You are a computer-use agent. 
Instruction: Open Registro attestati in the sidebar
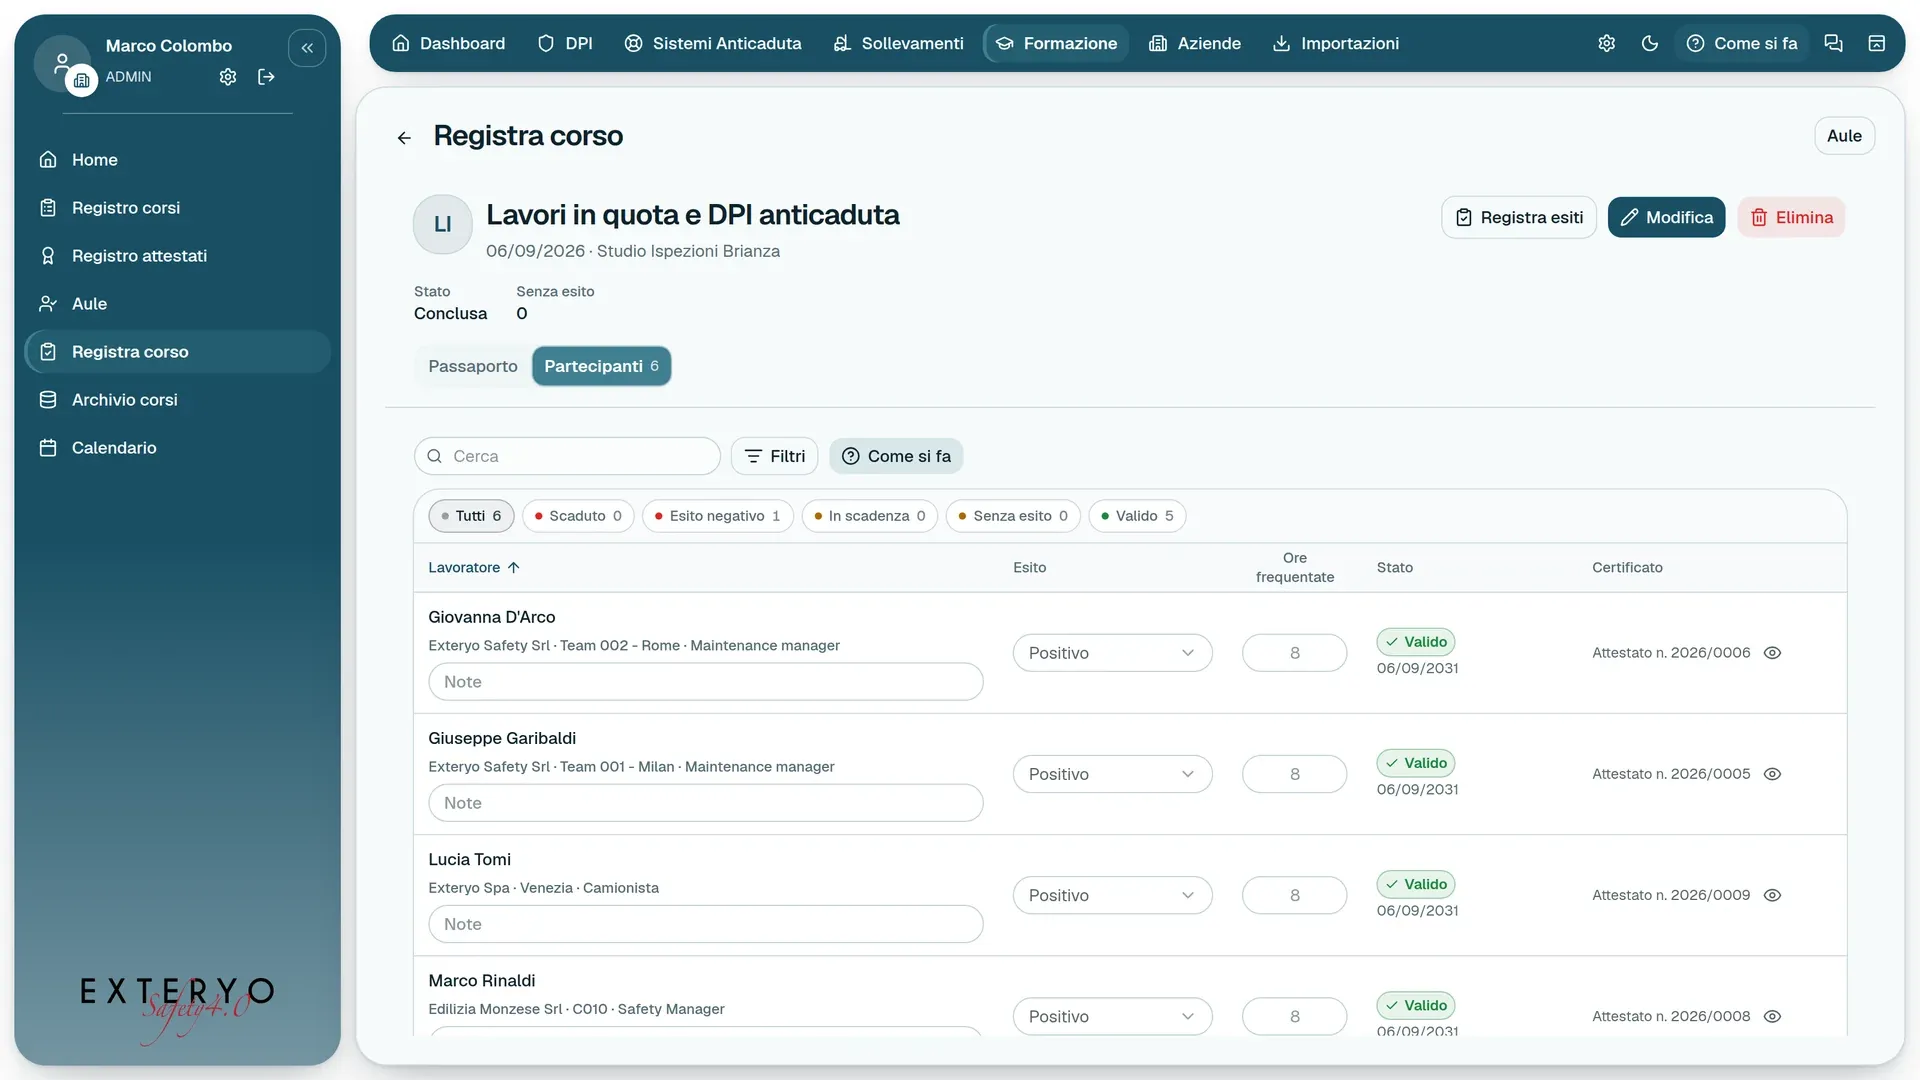pos(177,256)
